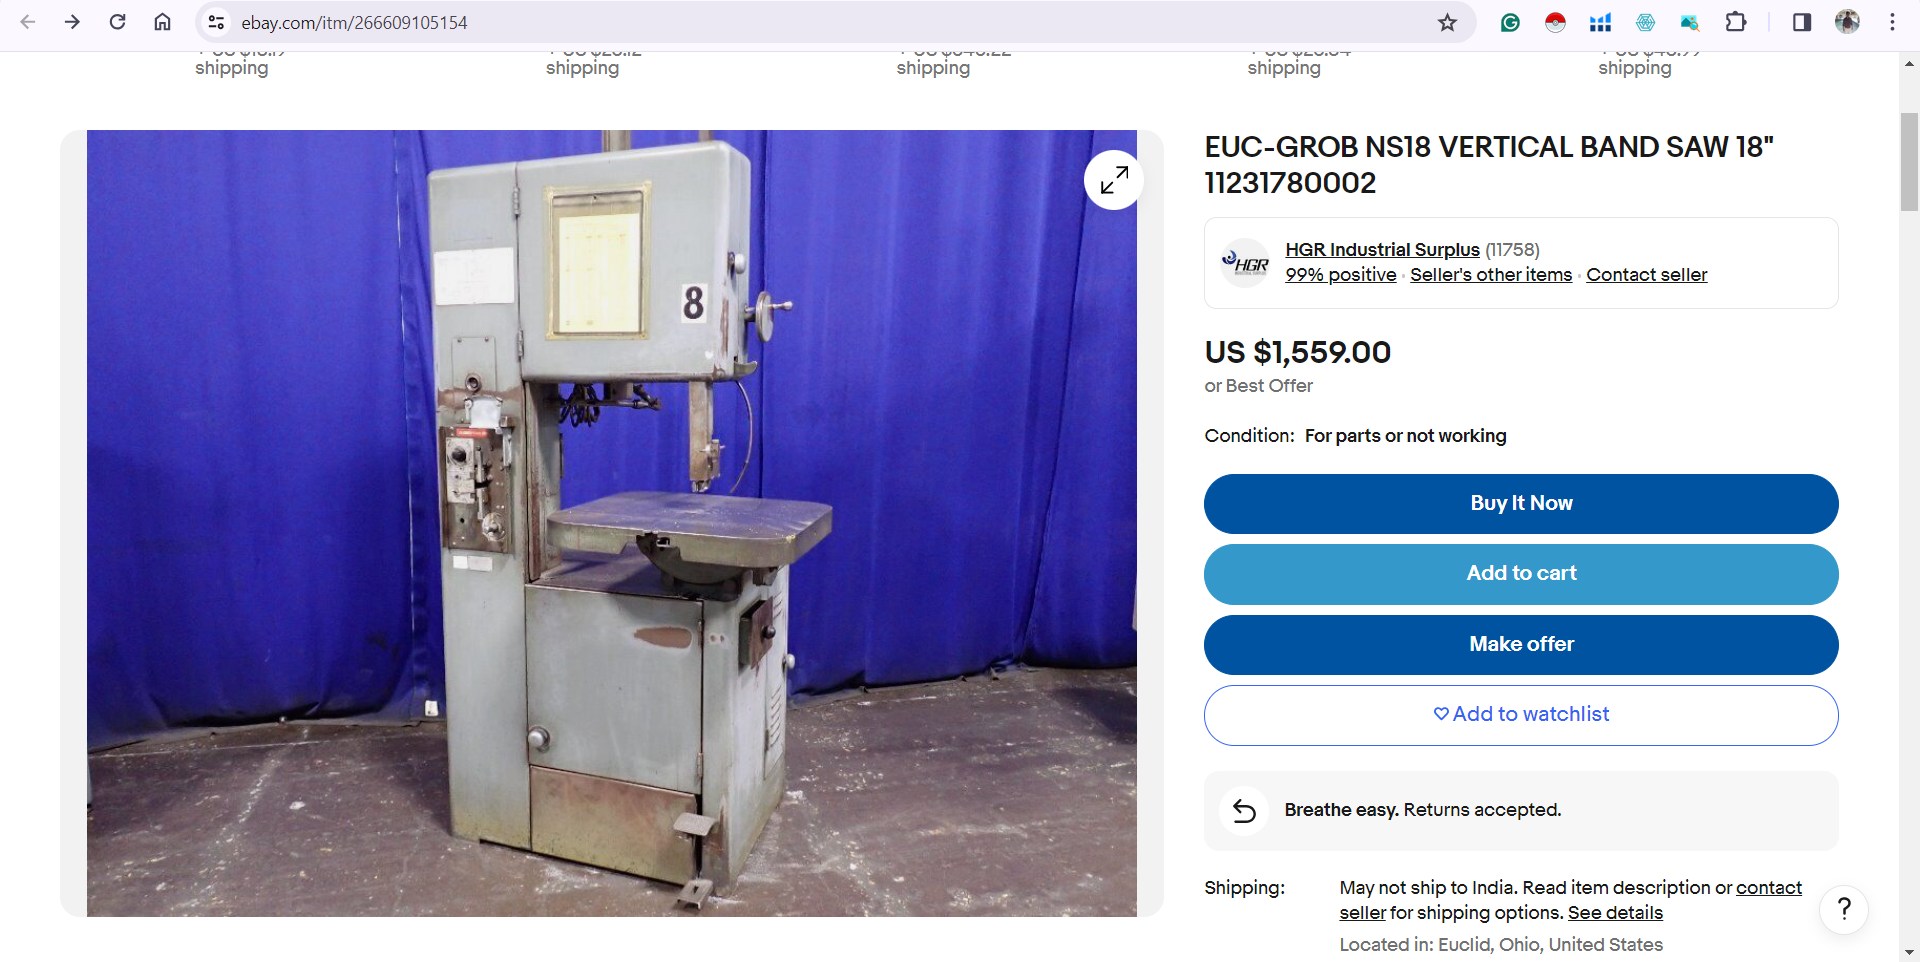Image resolution: width=1920 pixels, height=962 pixels.
Task: Open the Extensions puzzle icon
Action: (1736, 22)
